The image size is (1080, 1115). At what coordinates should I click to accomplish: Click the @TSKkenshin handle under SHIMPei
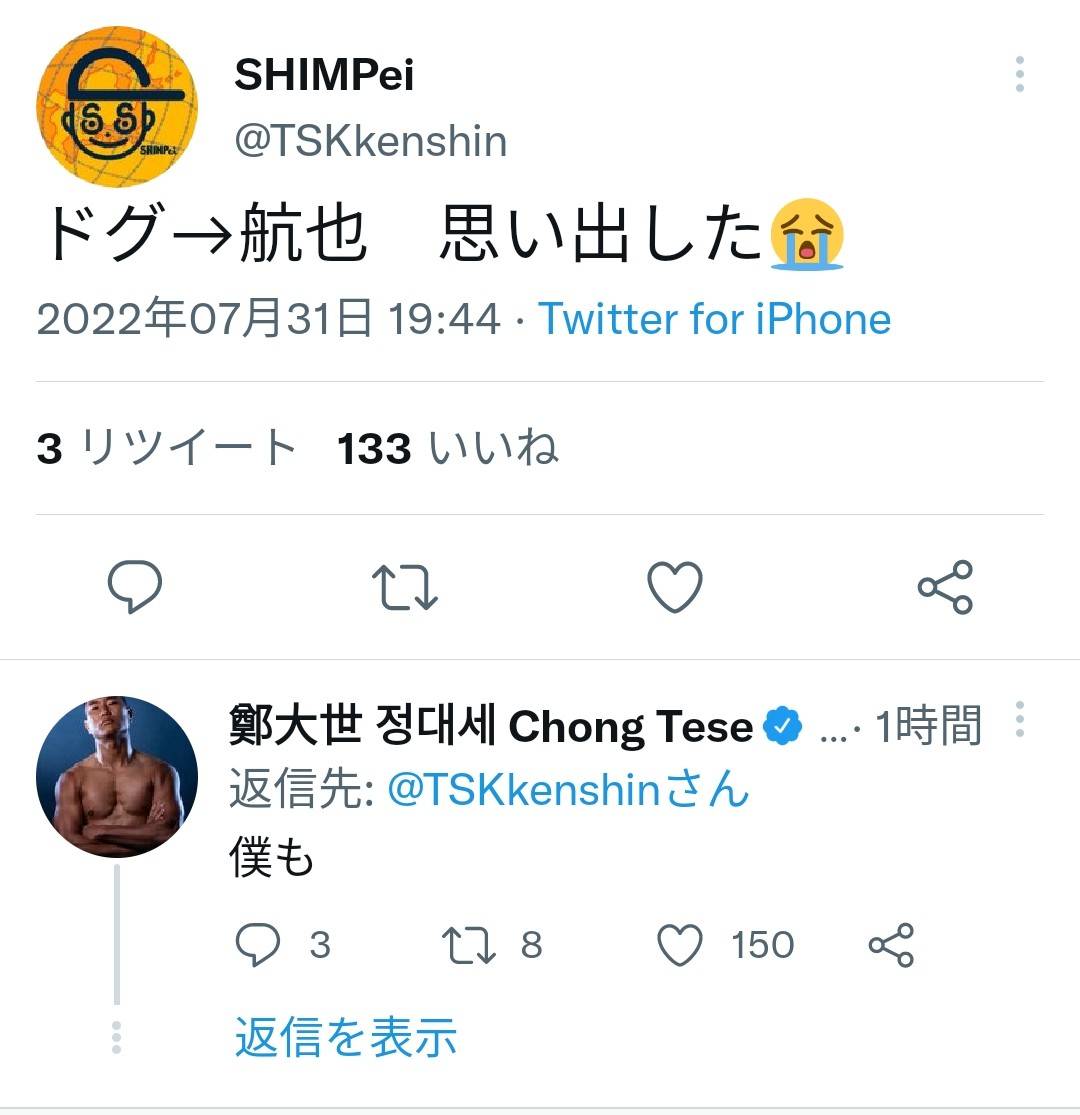tap(370, 142)
